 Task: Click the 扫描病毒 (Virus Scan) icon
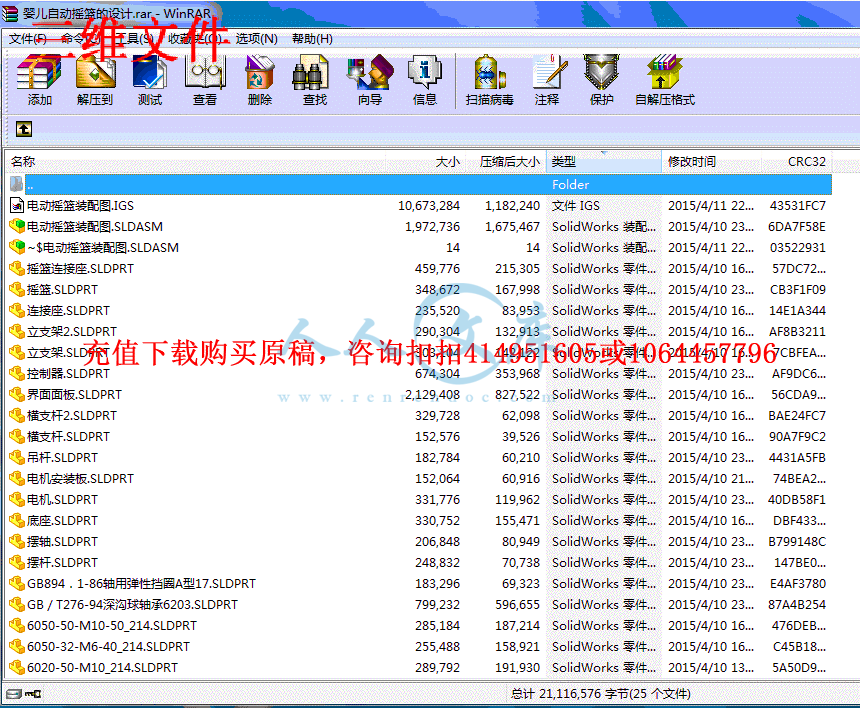click(x=489, y=72)
